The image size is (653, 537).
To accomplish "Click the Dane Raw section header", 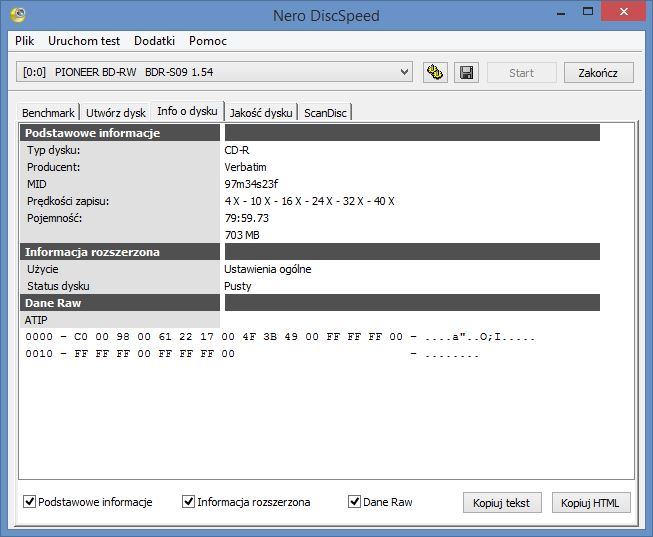I will pyautogui.click(x=120, y=303).
